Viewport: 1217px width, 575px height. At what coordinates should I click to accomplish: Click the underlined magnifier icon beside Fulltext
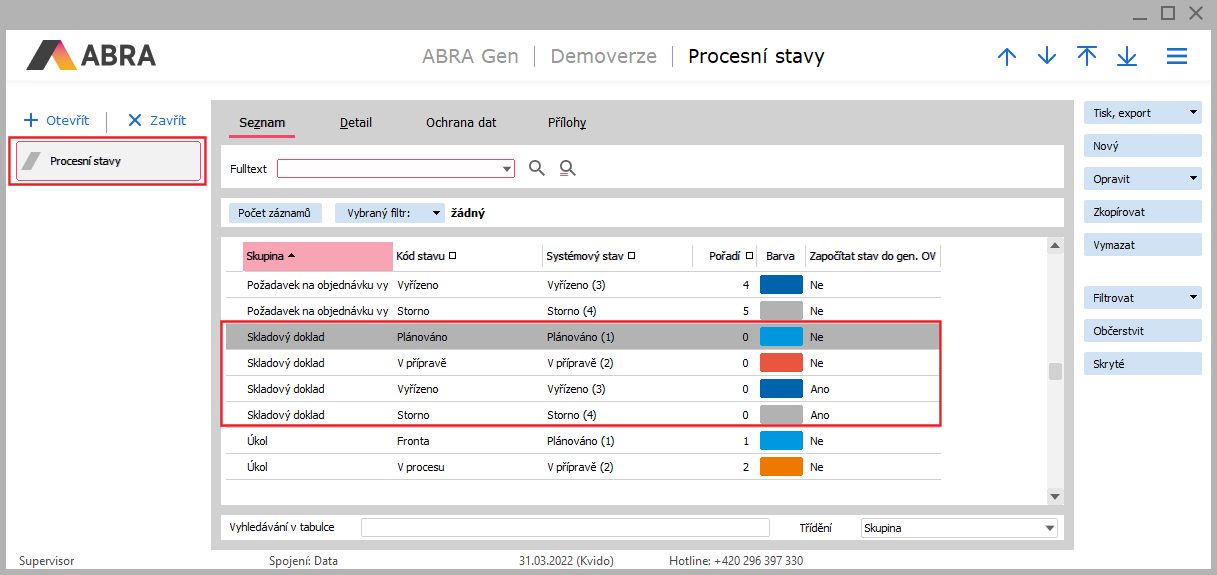(567, 169)
